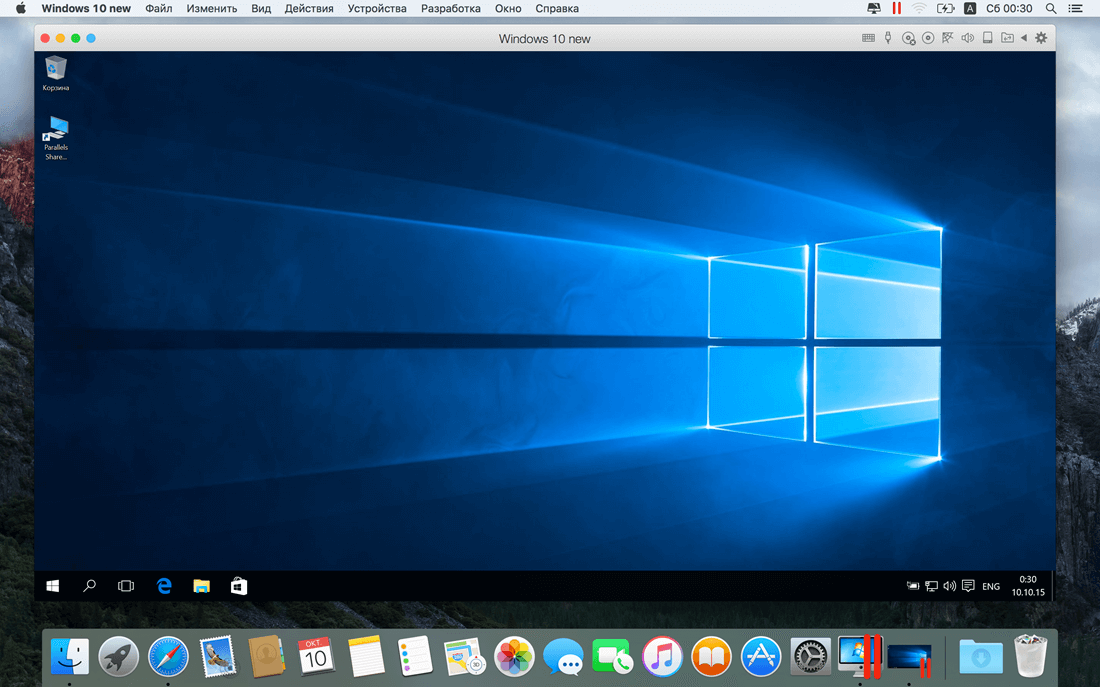Open the CD/DVD drive icon in title bar

click(x=908, y=38)
